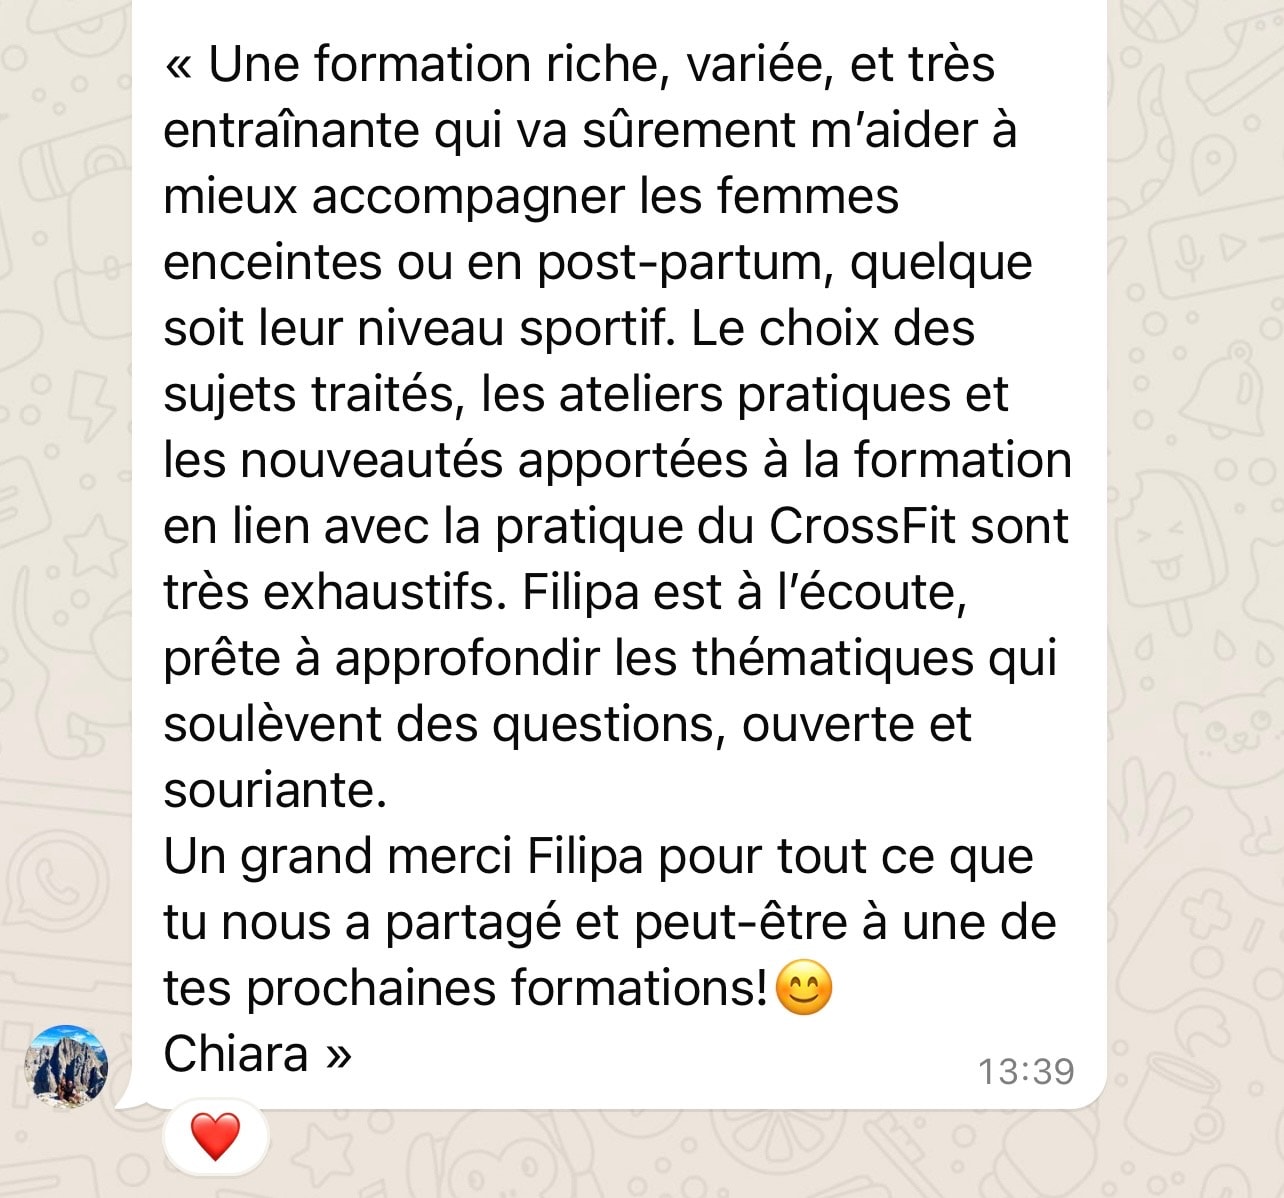
Task: Click the words "ateliers pratiques"
Action: tap(755, 395)
